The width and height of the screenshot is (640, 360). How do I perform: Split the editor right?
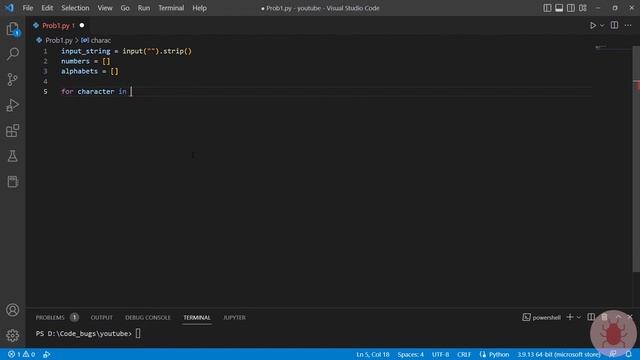[x=614, y=25]
